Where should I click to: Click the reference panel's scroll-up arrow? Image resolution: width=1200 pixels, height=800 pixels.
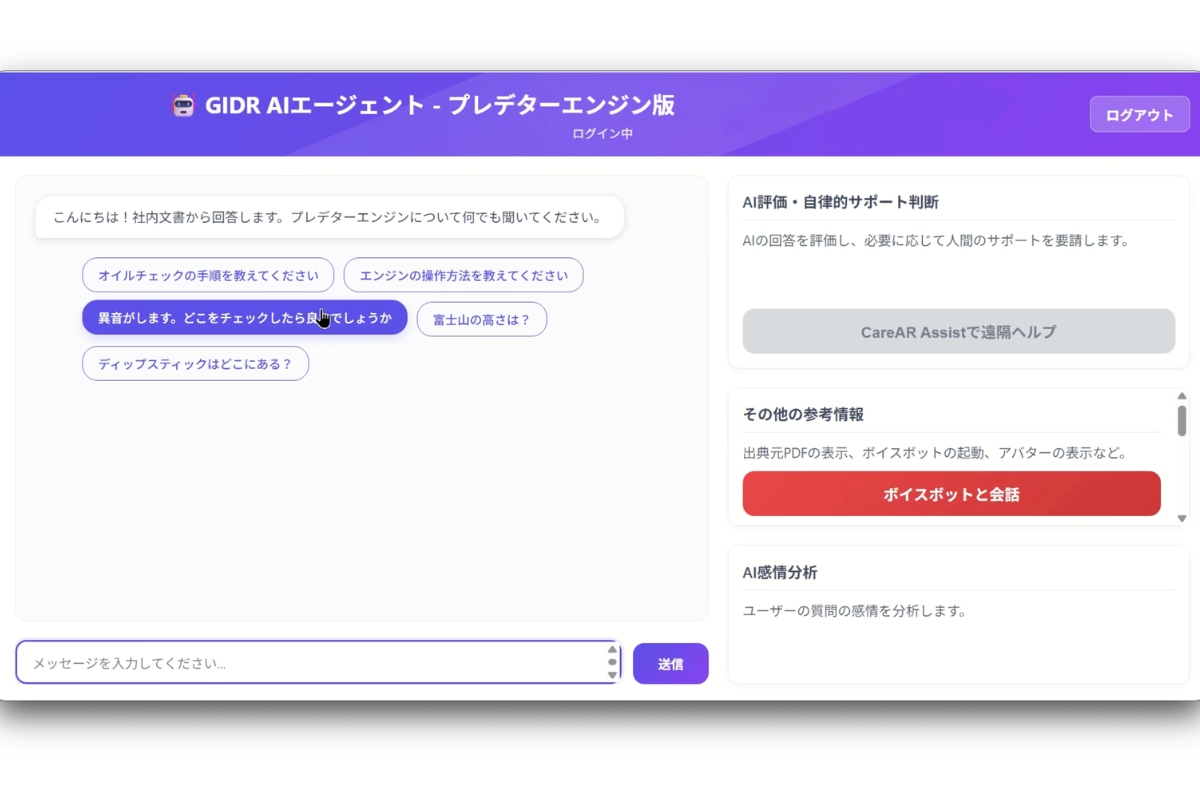pyautogui.click(x=1181, y=397)
